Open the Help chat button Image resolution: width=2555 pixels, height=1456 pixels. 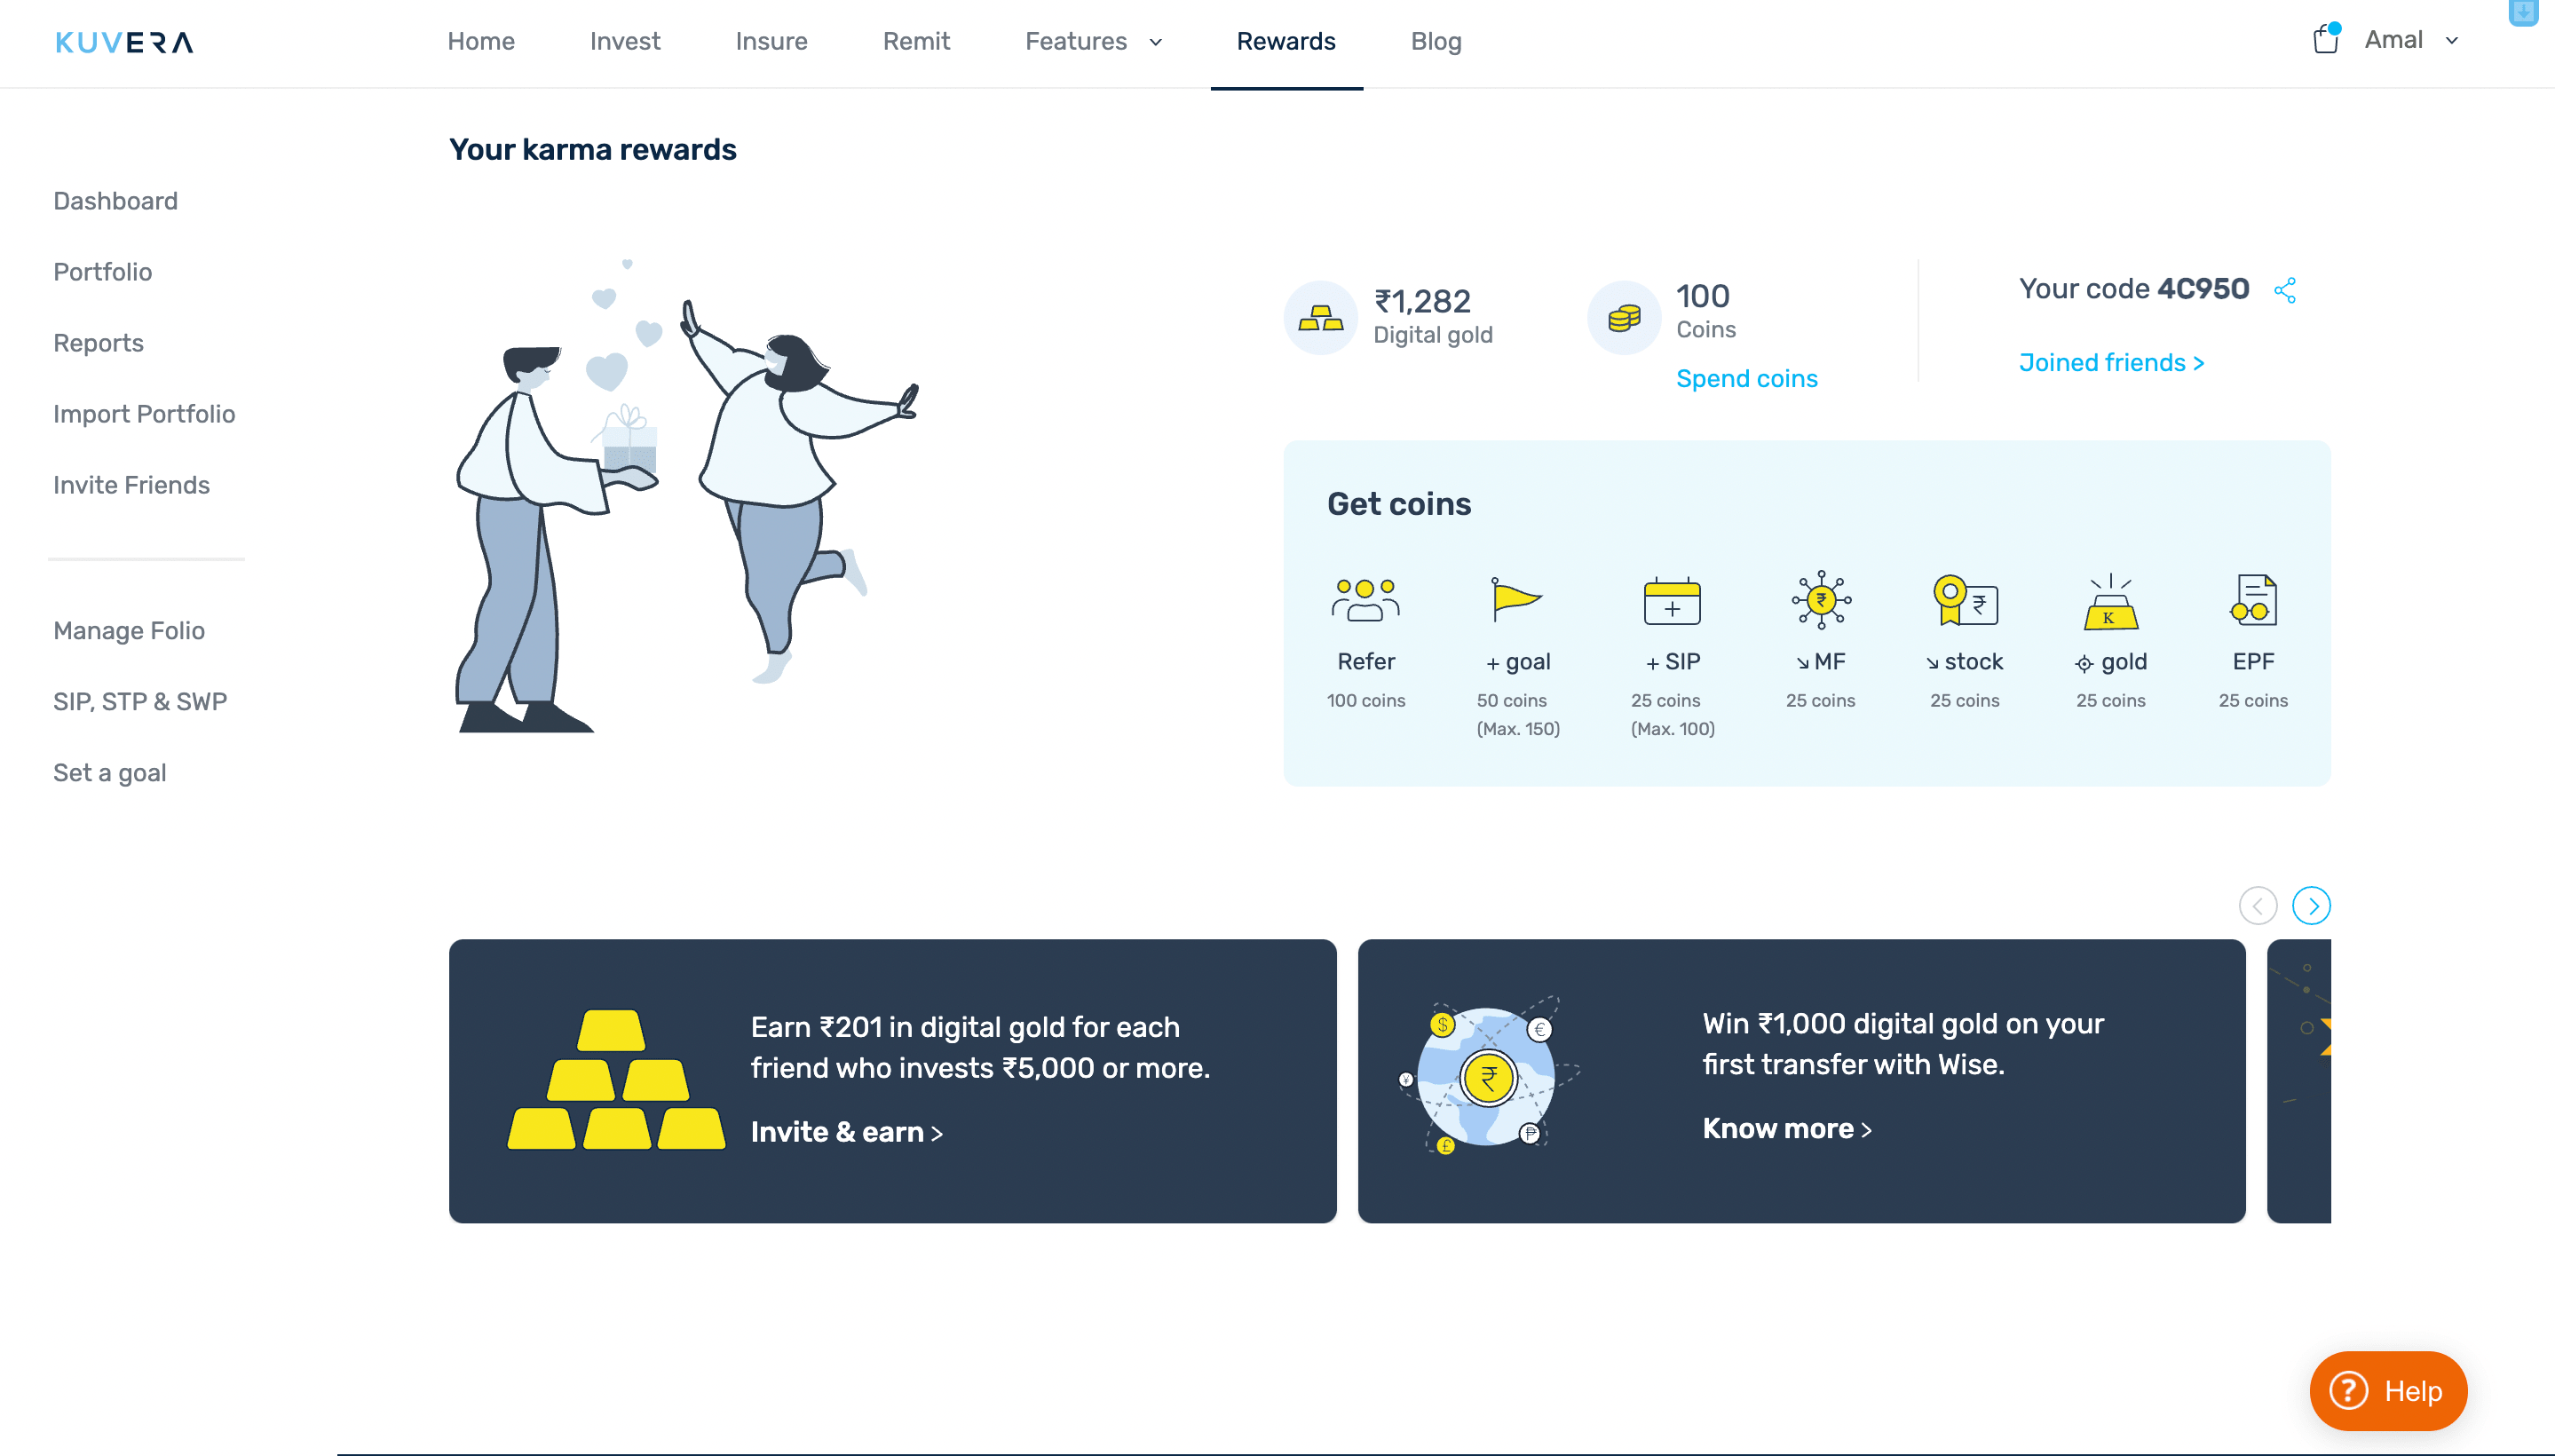click(2387, 1391)
